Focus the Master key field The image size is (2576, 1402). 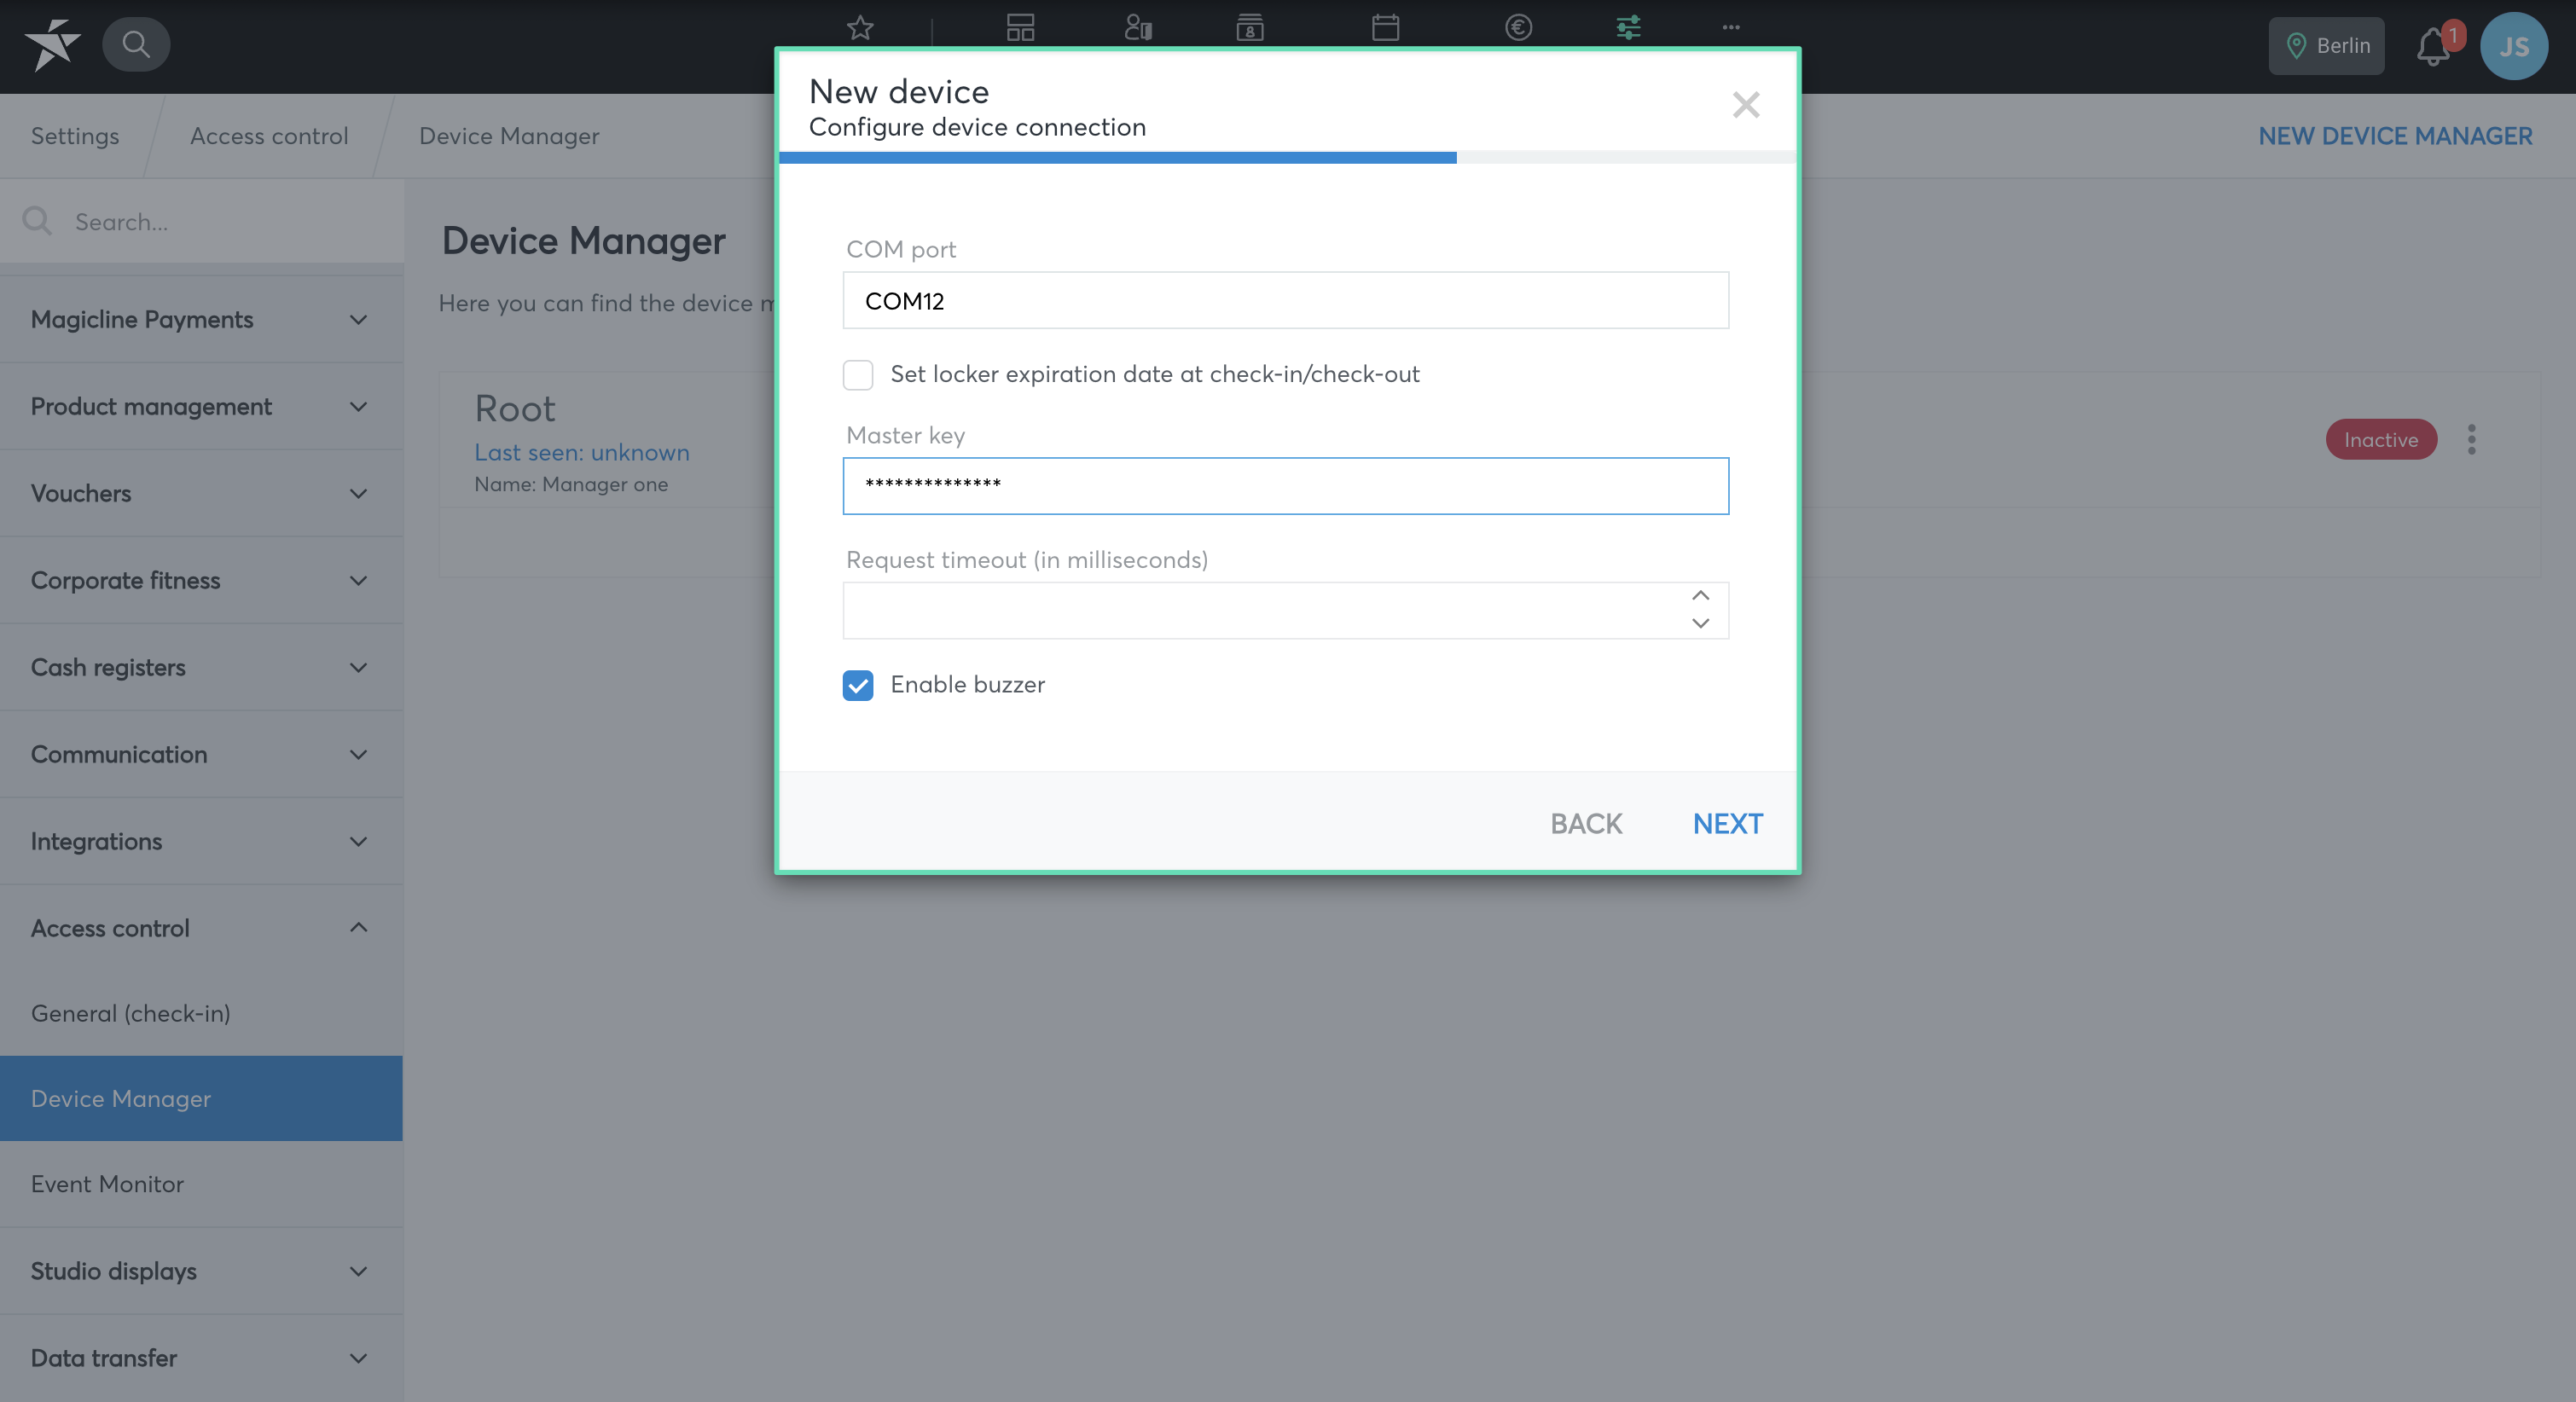coord(1285,487)
